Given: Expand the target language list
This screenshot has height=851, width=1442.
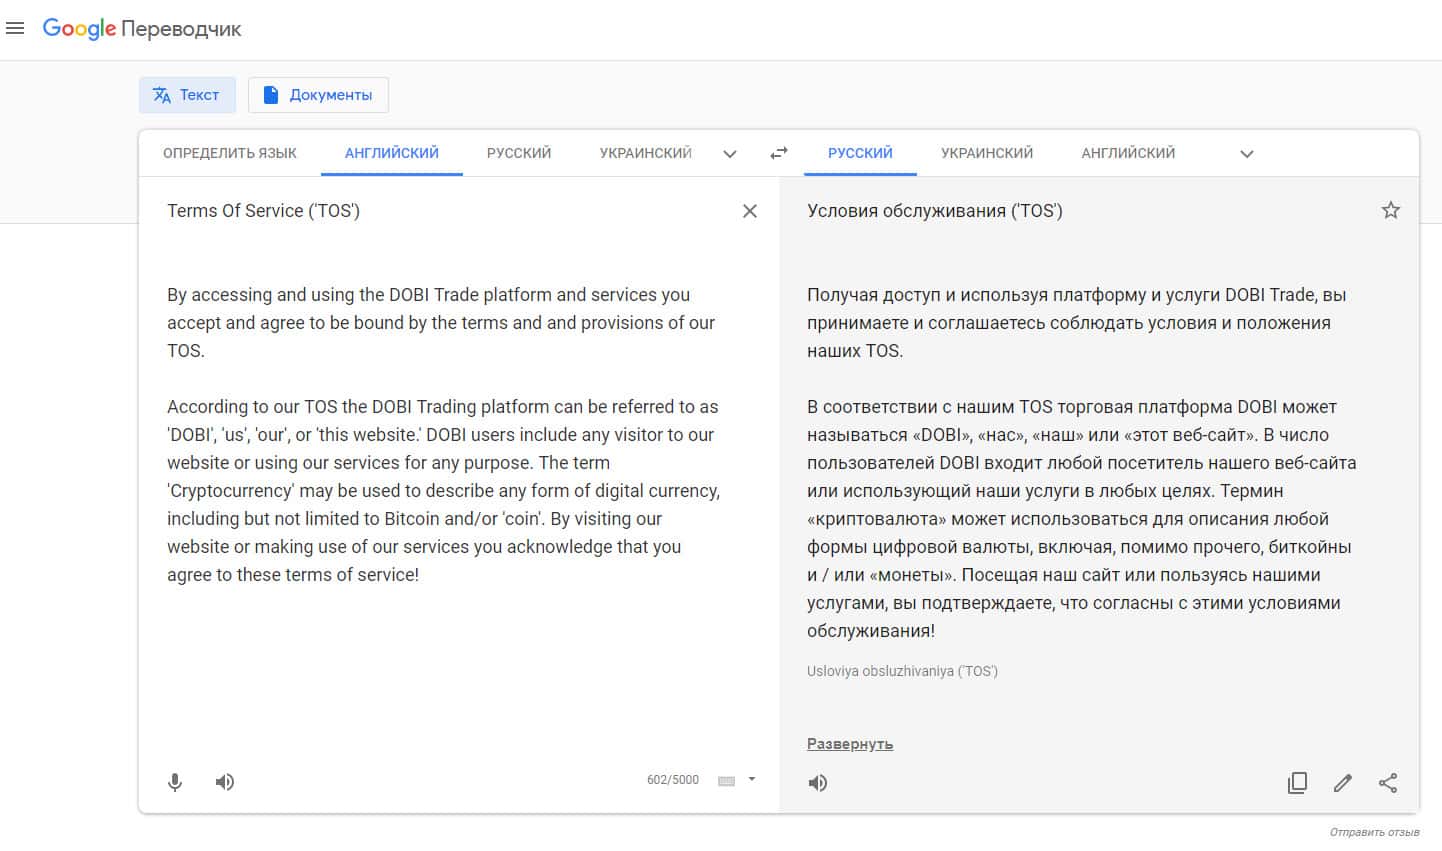Looking at the screenshot, I should pos(1247,154).
